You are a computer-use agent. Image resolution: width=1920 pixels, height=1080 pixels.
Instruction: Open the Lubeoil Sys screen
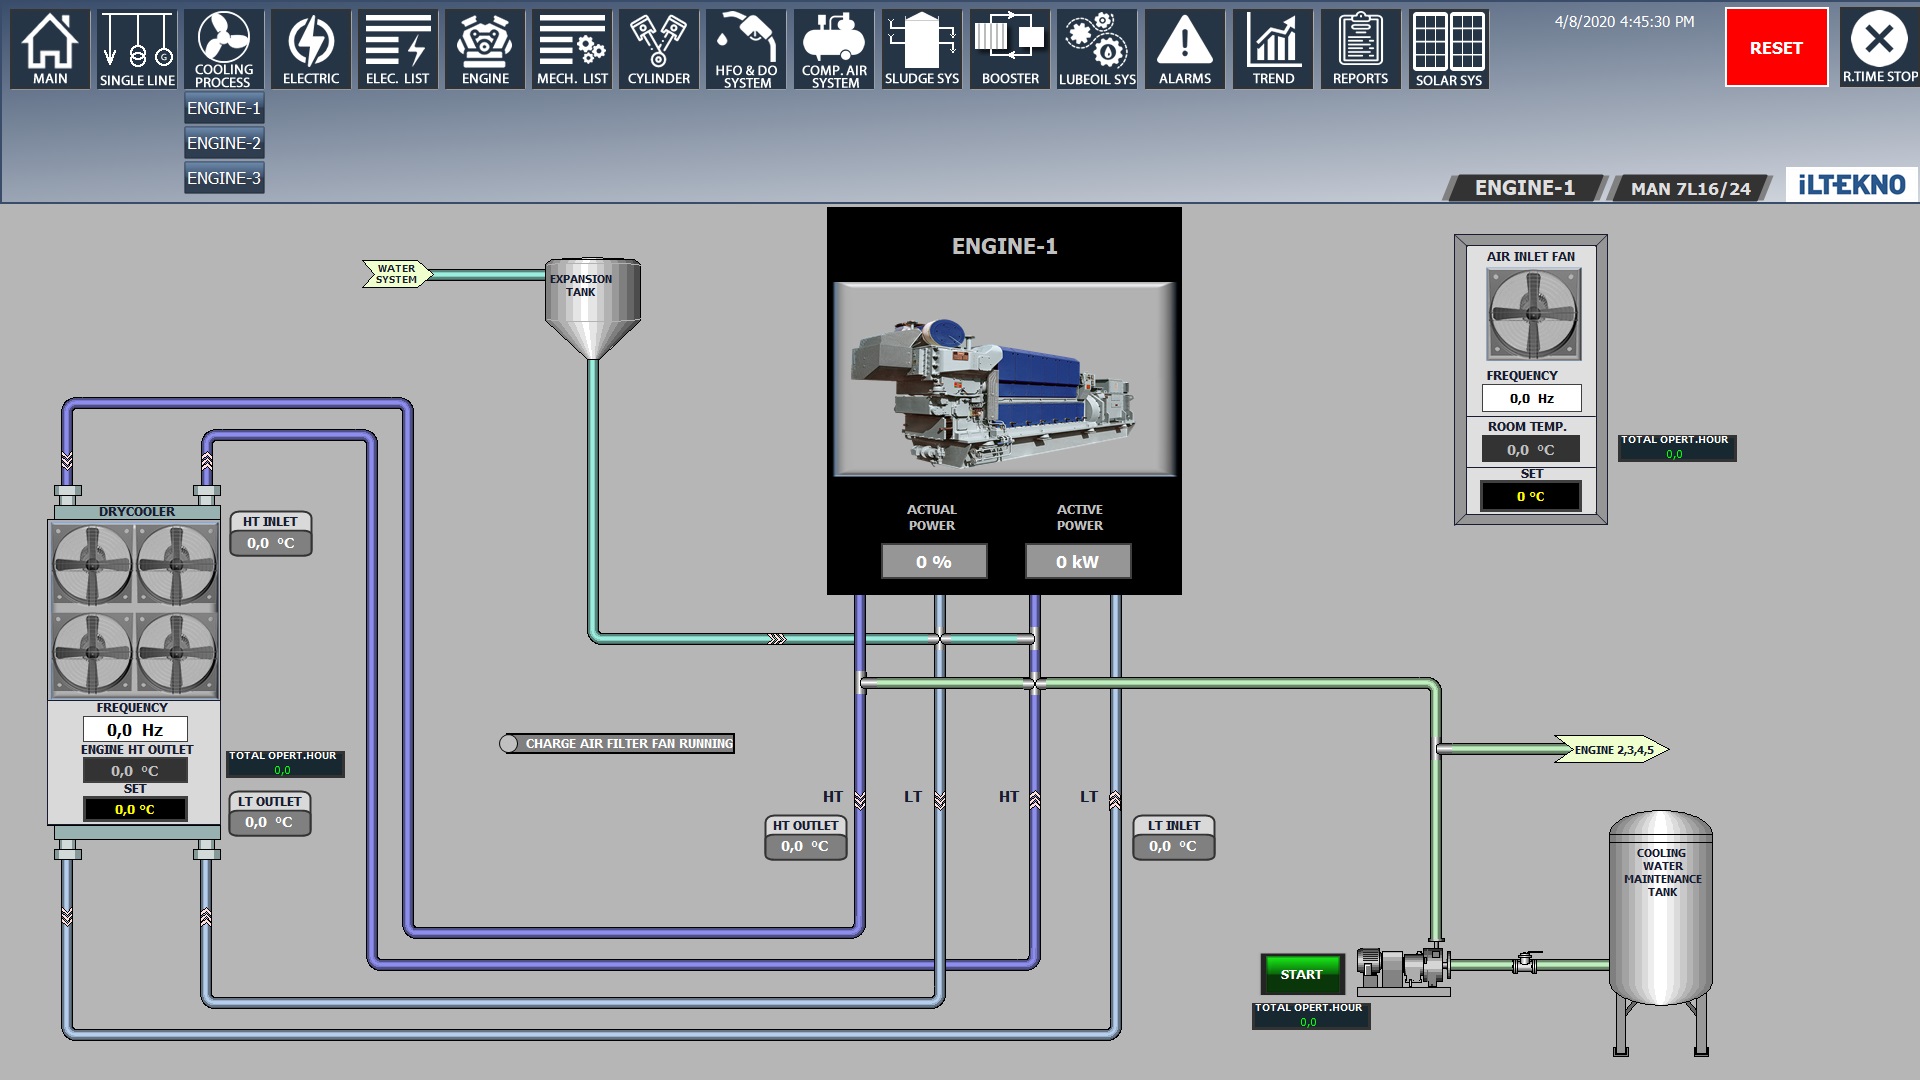pos(1097,49)
